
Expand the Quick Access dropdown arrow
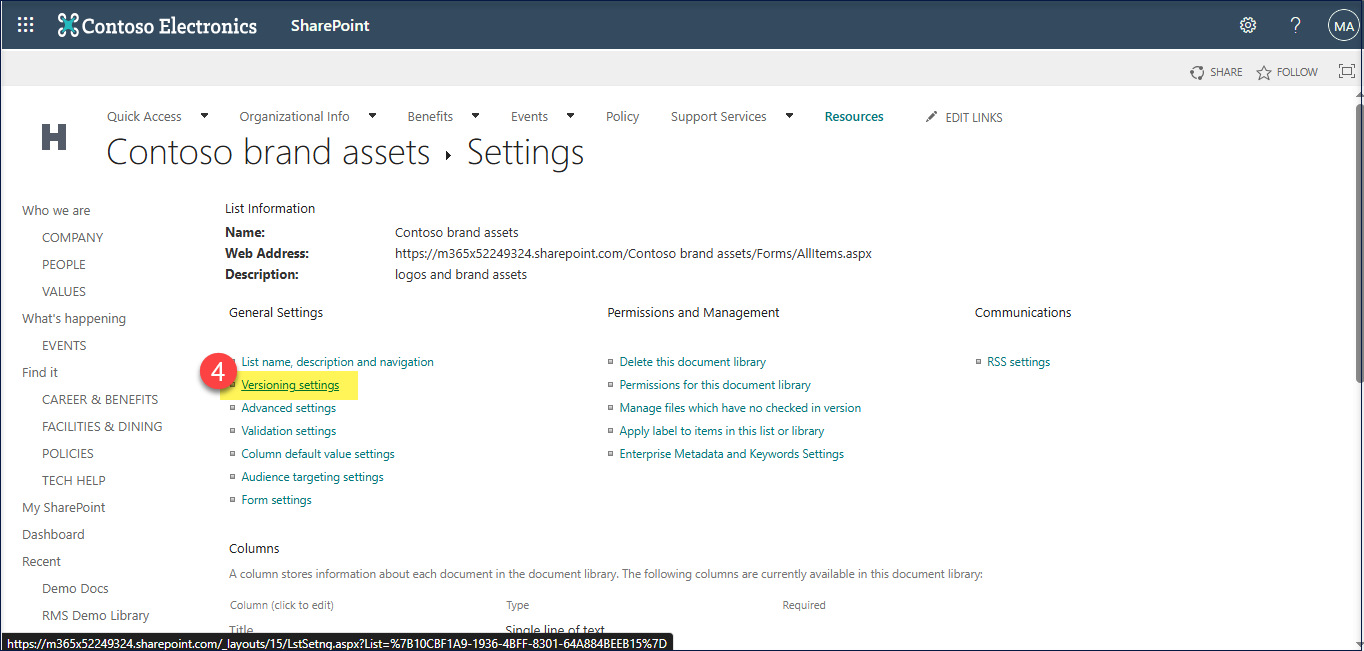point(204,116)
